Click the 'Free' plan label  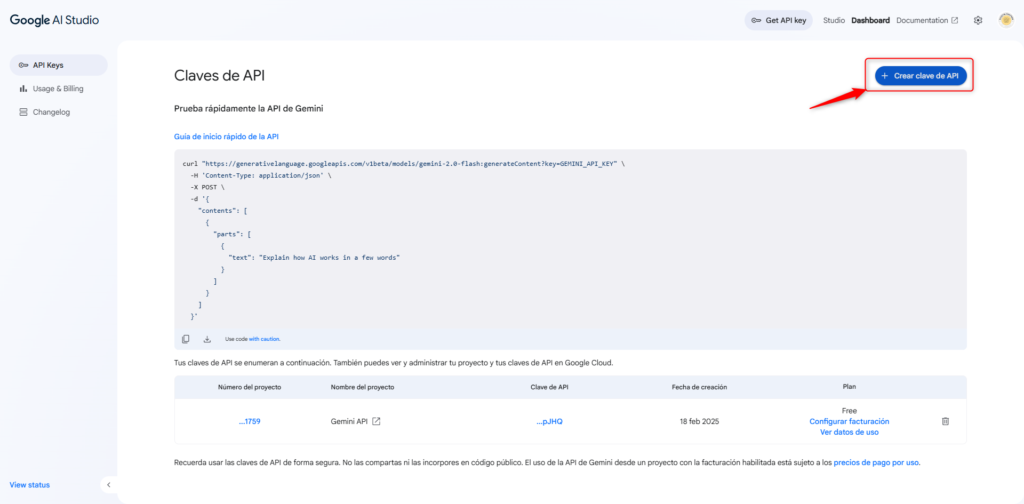coord(849,411)
